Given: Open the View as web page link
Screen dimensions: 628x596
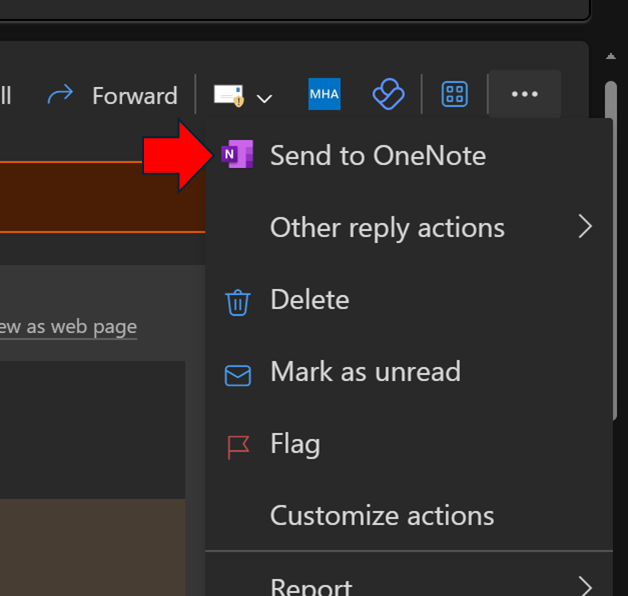Looking at the screenshot, I should 68,327.
